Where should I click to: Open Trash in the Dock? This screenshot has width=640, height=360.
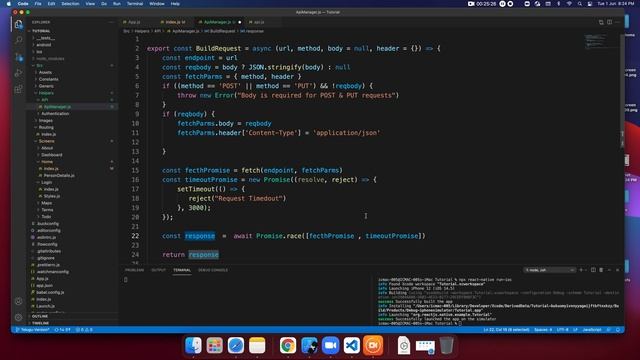(446, 345)
